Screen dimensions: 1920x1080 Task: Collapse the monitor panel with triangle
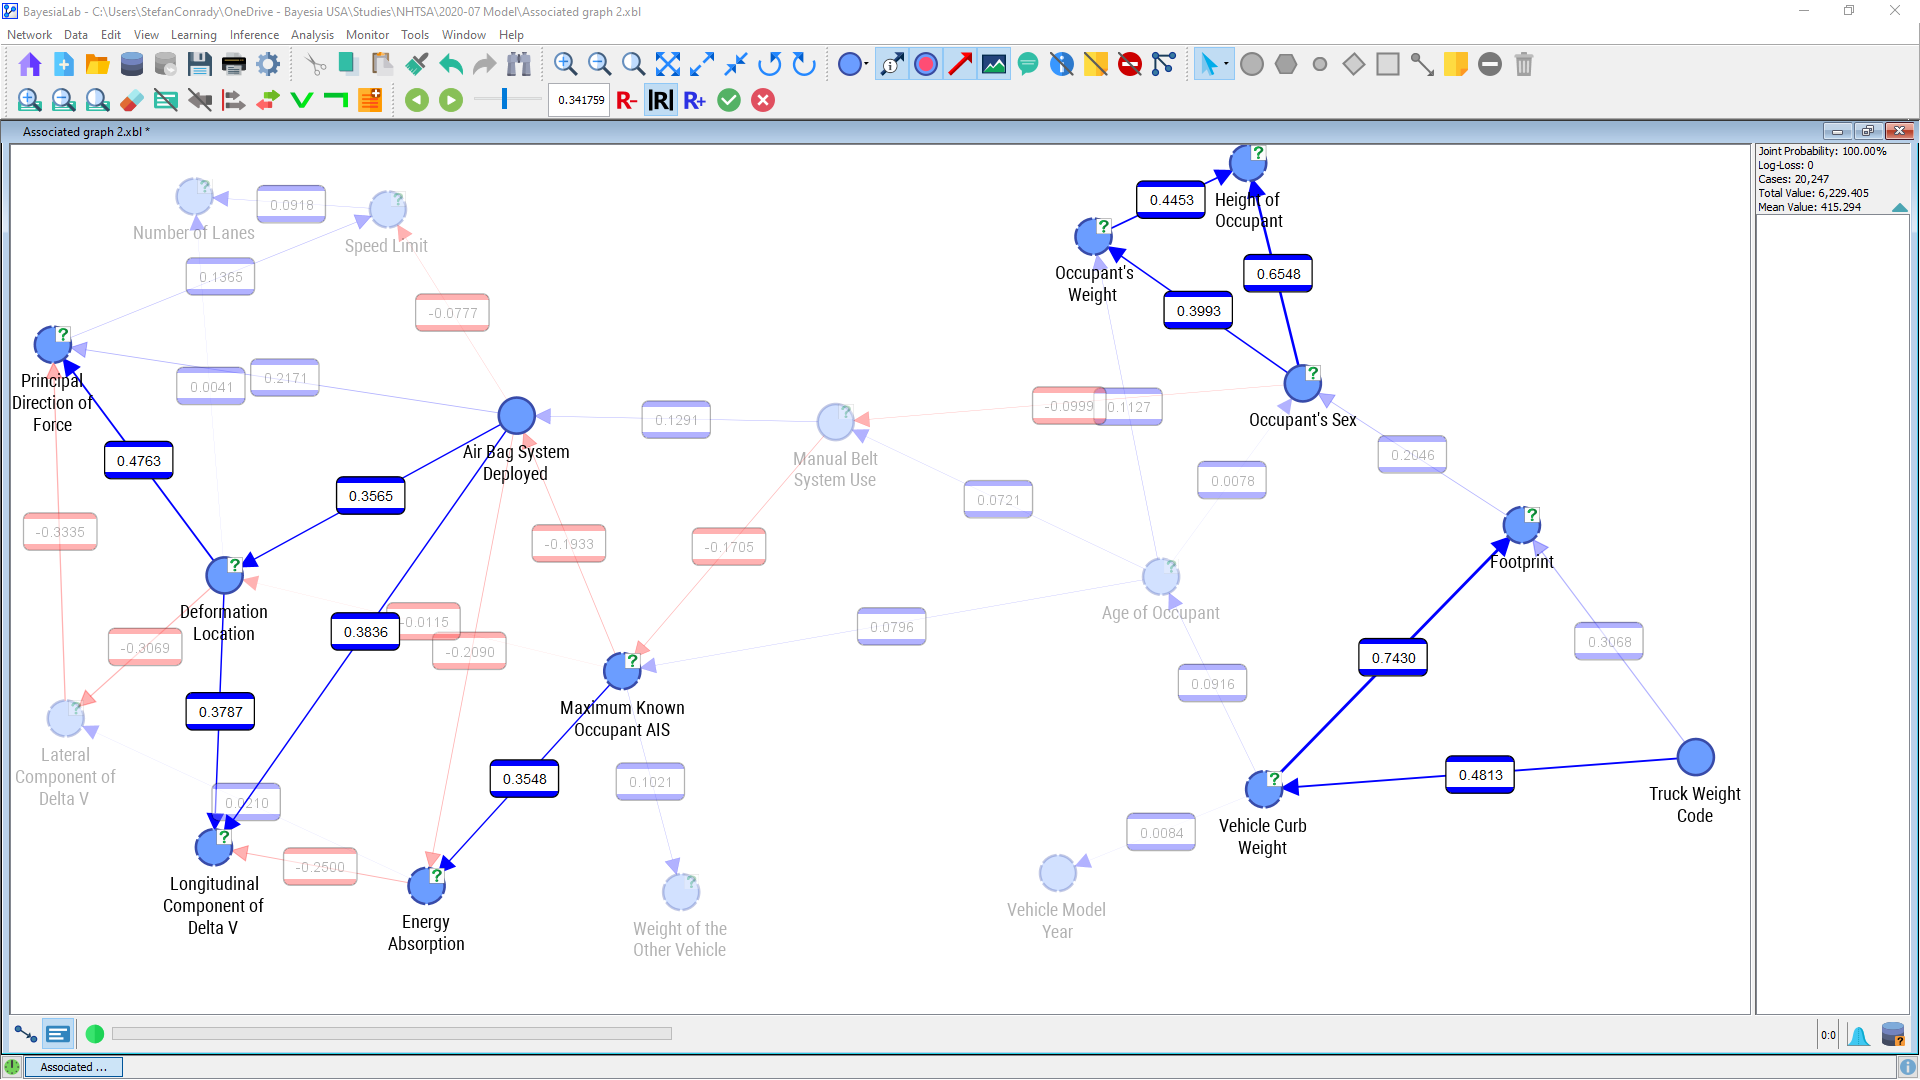[1899, 208]
